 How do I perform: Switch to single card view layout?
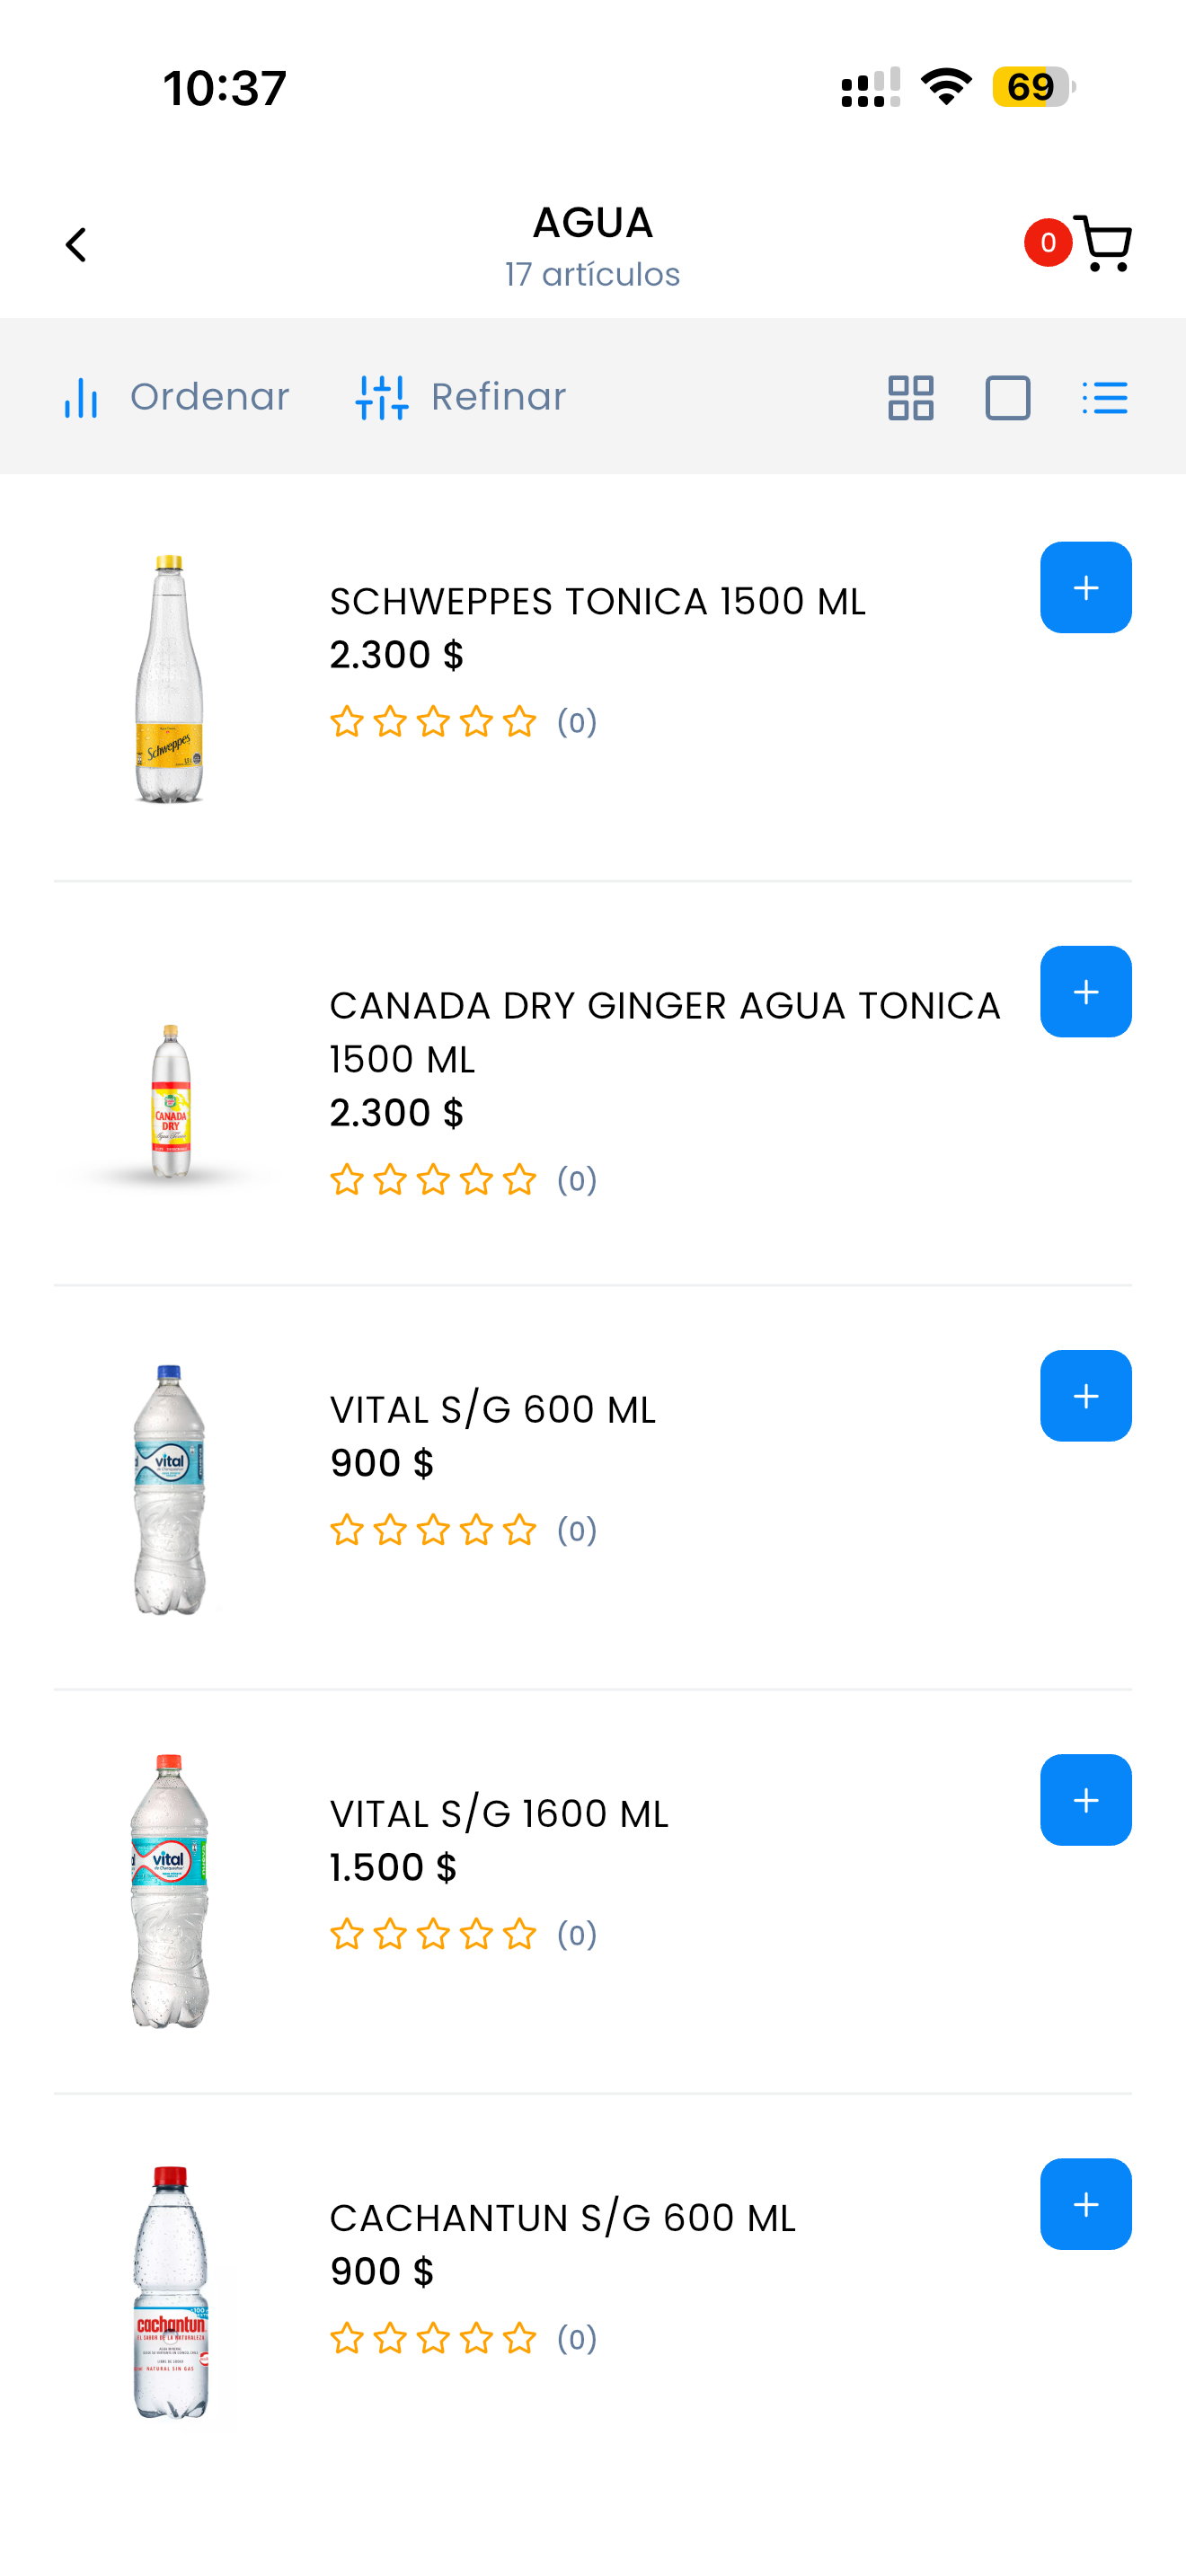pos(1007,398)
